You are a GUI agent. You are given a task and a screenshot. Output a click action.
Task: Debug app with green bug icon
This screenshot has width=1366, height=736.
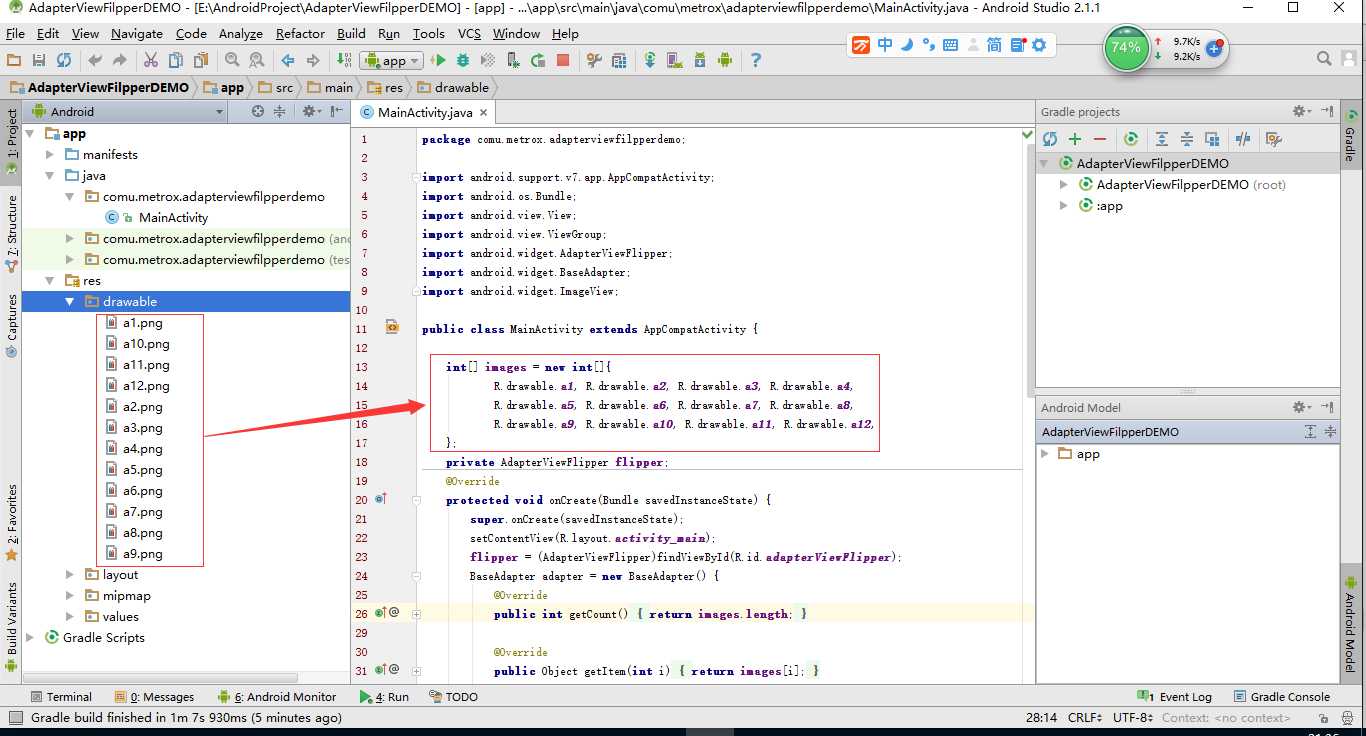(463, 60)
